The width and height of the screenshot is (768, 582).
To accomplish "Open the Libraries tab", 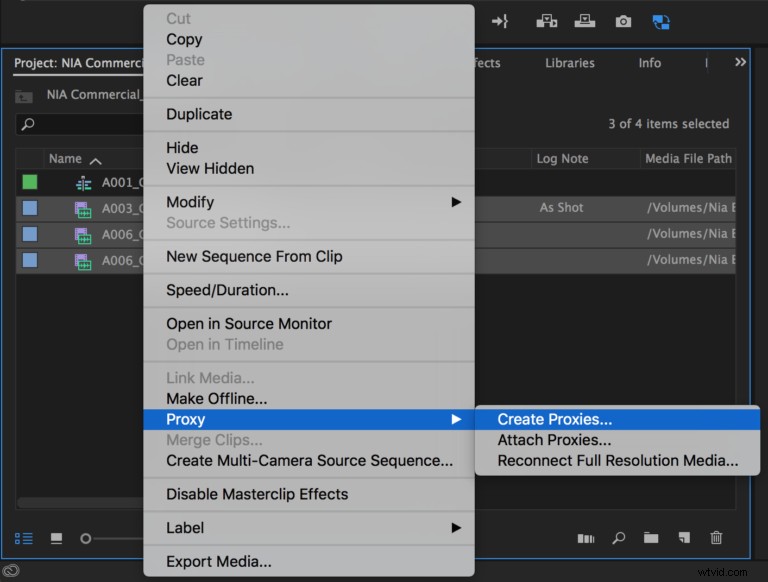I will 570,63.
